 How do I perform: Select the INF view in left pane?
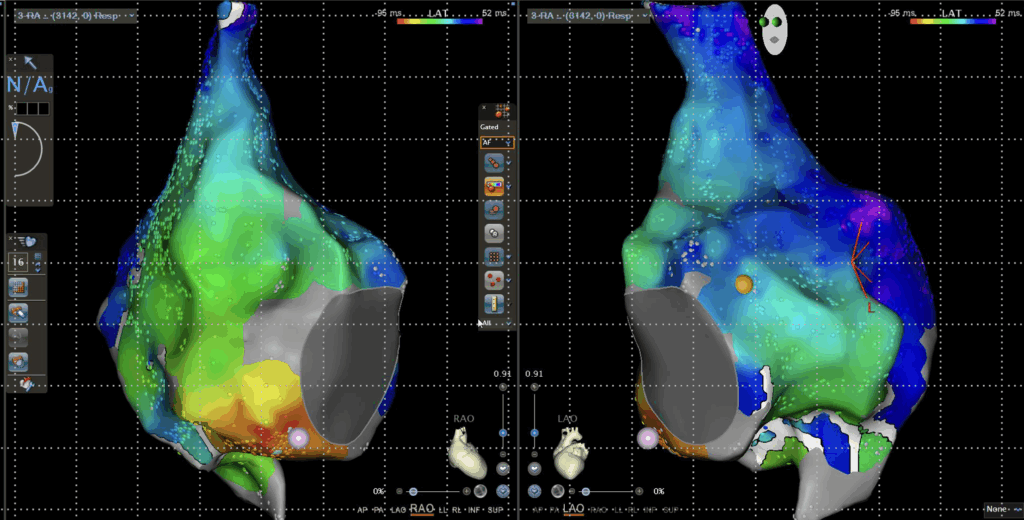tap(476, 510)
